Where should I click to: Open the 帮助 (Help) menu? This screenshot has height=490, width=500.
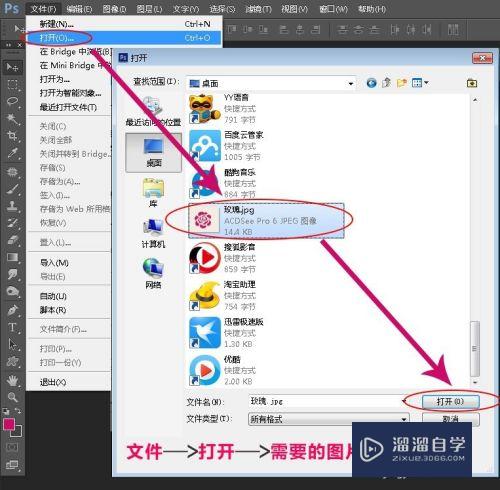click(371, 9)
